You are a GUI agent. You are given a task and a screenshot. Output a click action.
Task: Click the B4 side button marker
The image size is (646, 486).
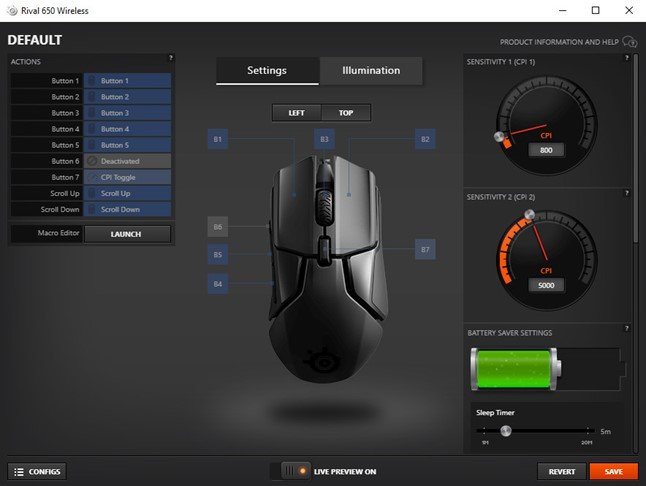click(217, 283)
